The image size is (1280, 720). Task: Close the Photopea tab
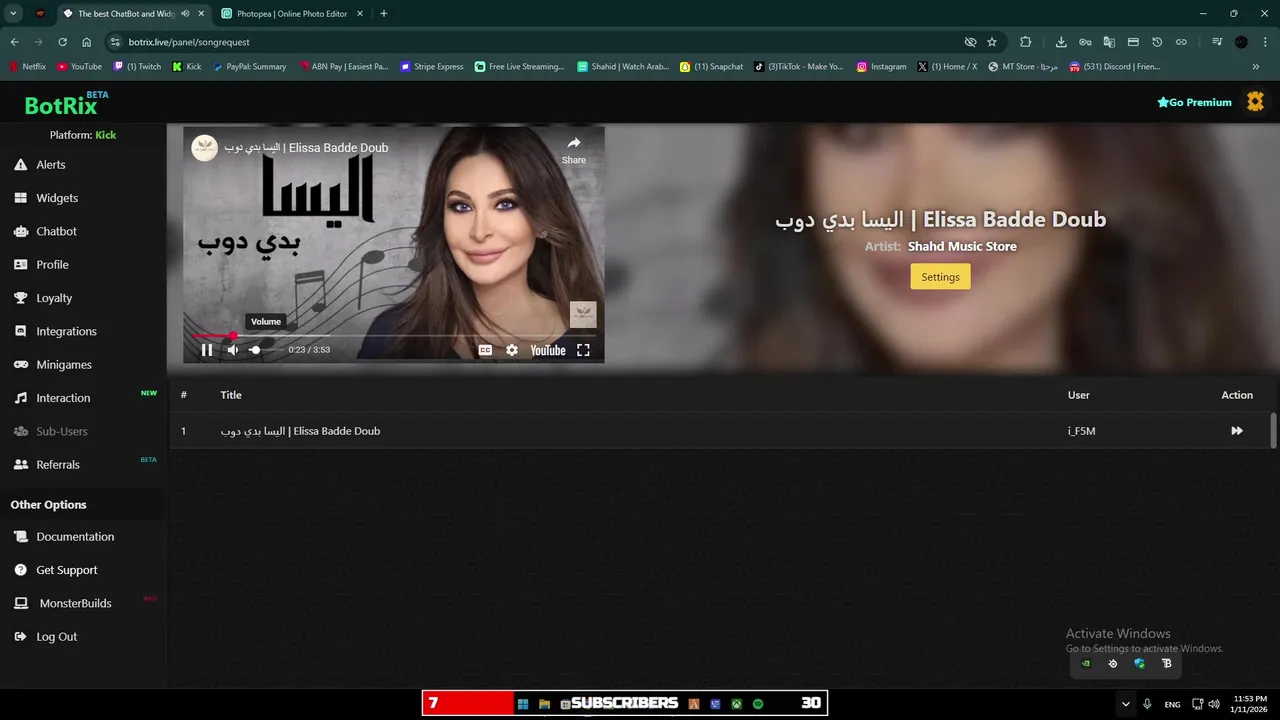tap(361, 14)
